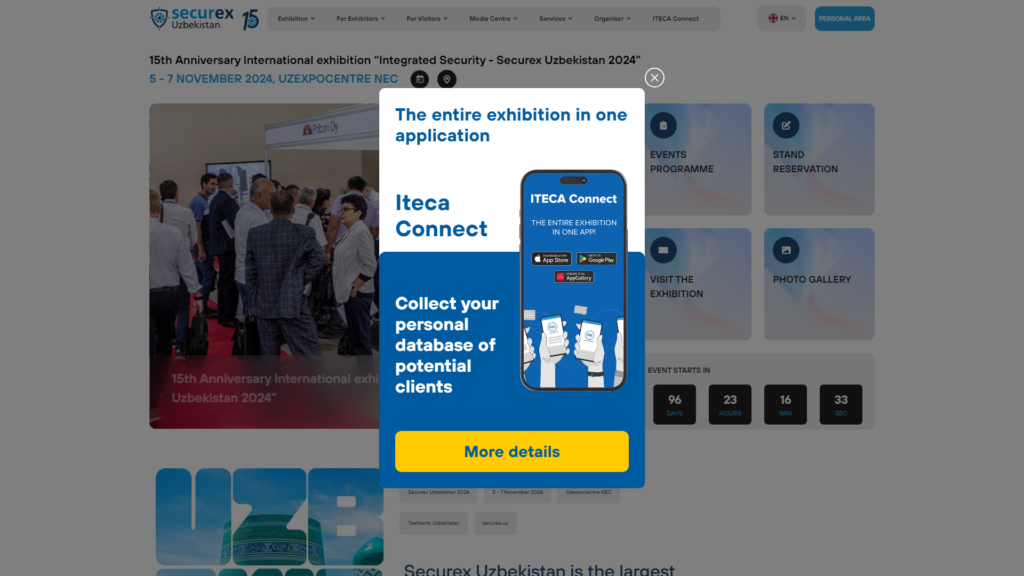Open the Personal Area button
This screenshot has width=1024, height=576.
844,18
